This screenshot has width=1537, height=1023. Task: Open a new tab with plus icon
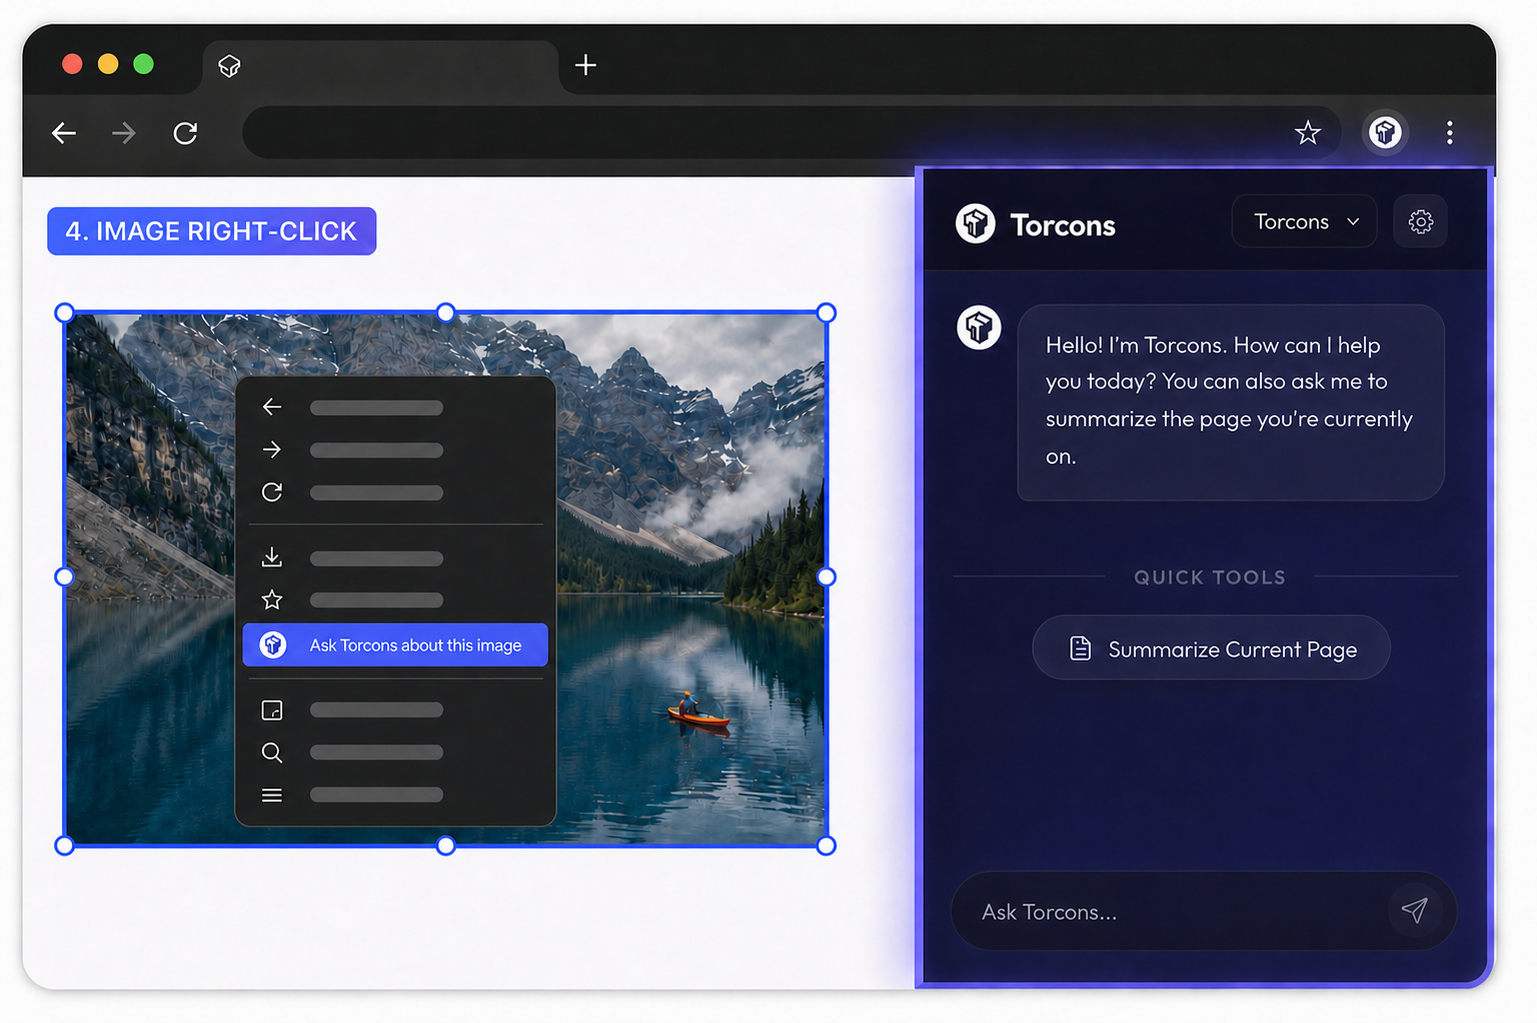586,65
